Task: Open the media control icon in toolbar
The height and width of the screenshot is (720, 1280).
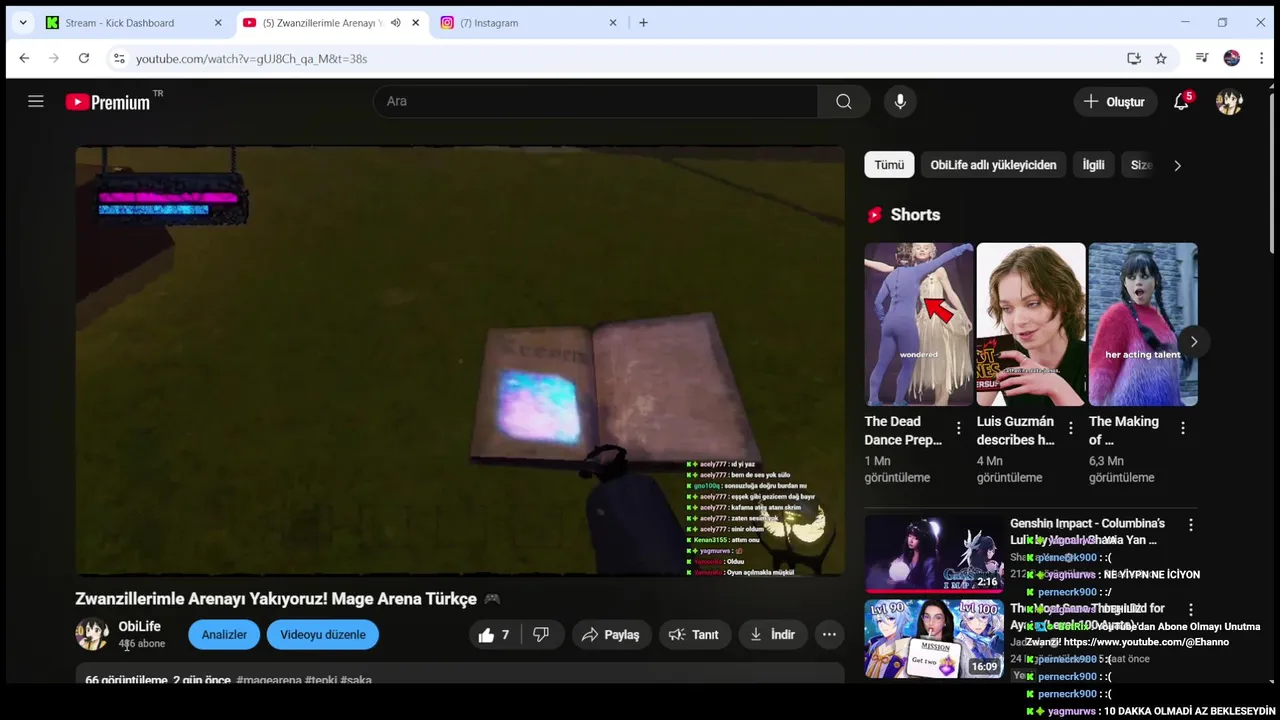Action: [x=1202, y=59]
